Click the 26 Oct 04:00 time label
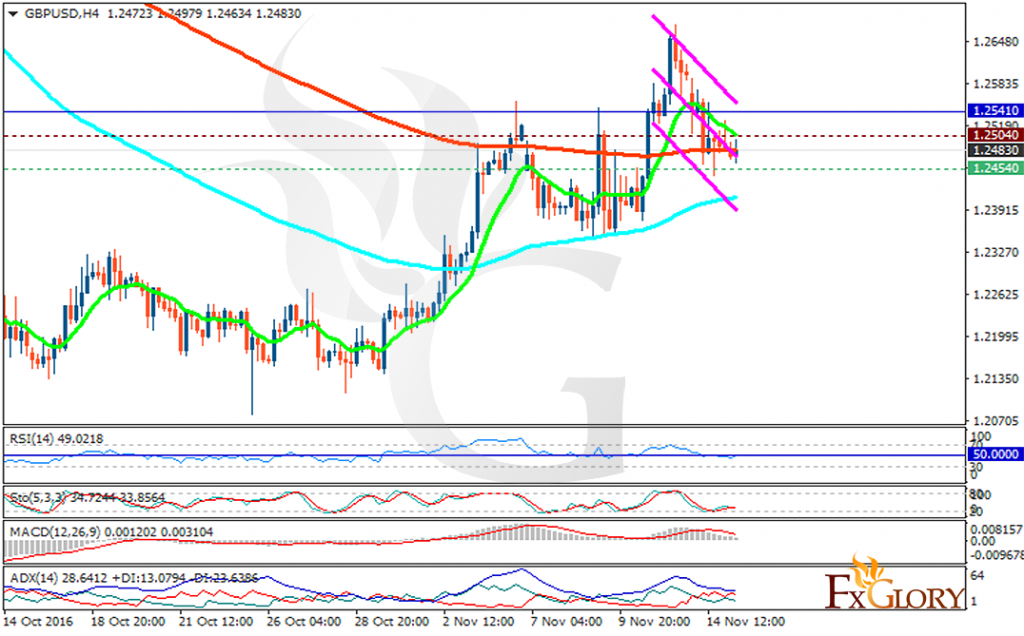 point(304,621)
